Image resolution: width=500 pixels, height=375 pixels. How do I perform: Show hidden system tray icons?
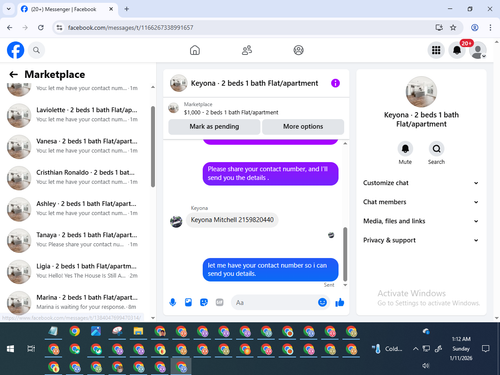click(415, 349)
